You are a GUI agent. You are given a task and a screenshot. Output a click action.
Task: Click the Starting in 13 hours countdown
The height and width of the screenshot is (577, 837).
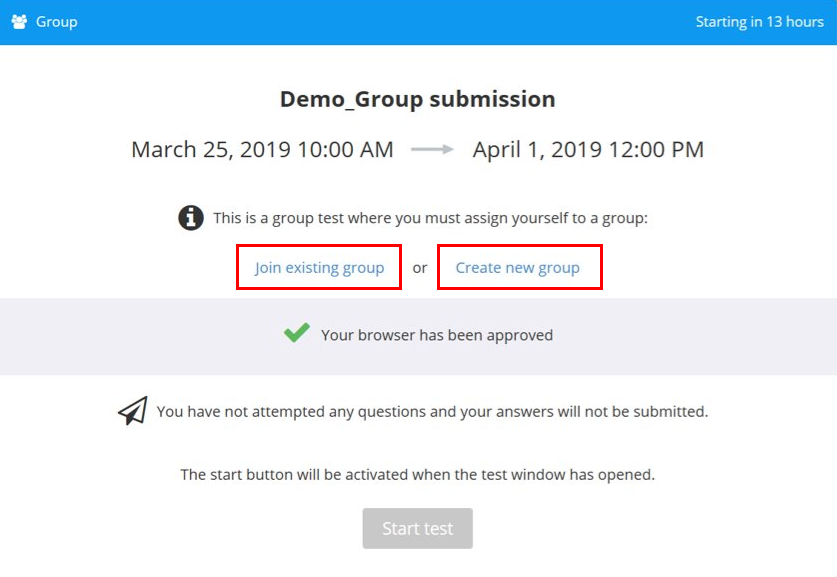click(760, 22)
